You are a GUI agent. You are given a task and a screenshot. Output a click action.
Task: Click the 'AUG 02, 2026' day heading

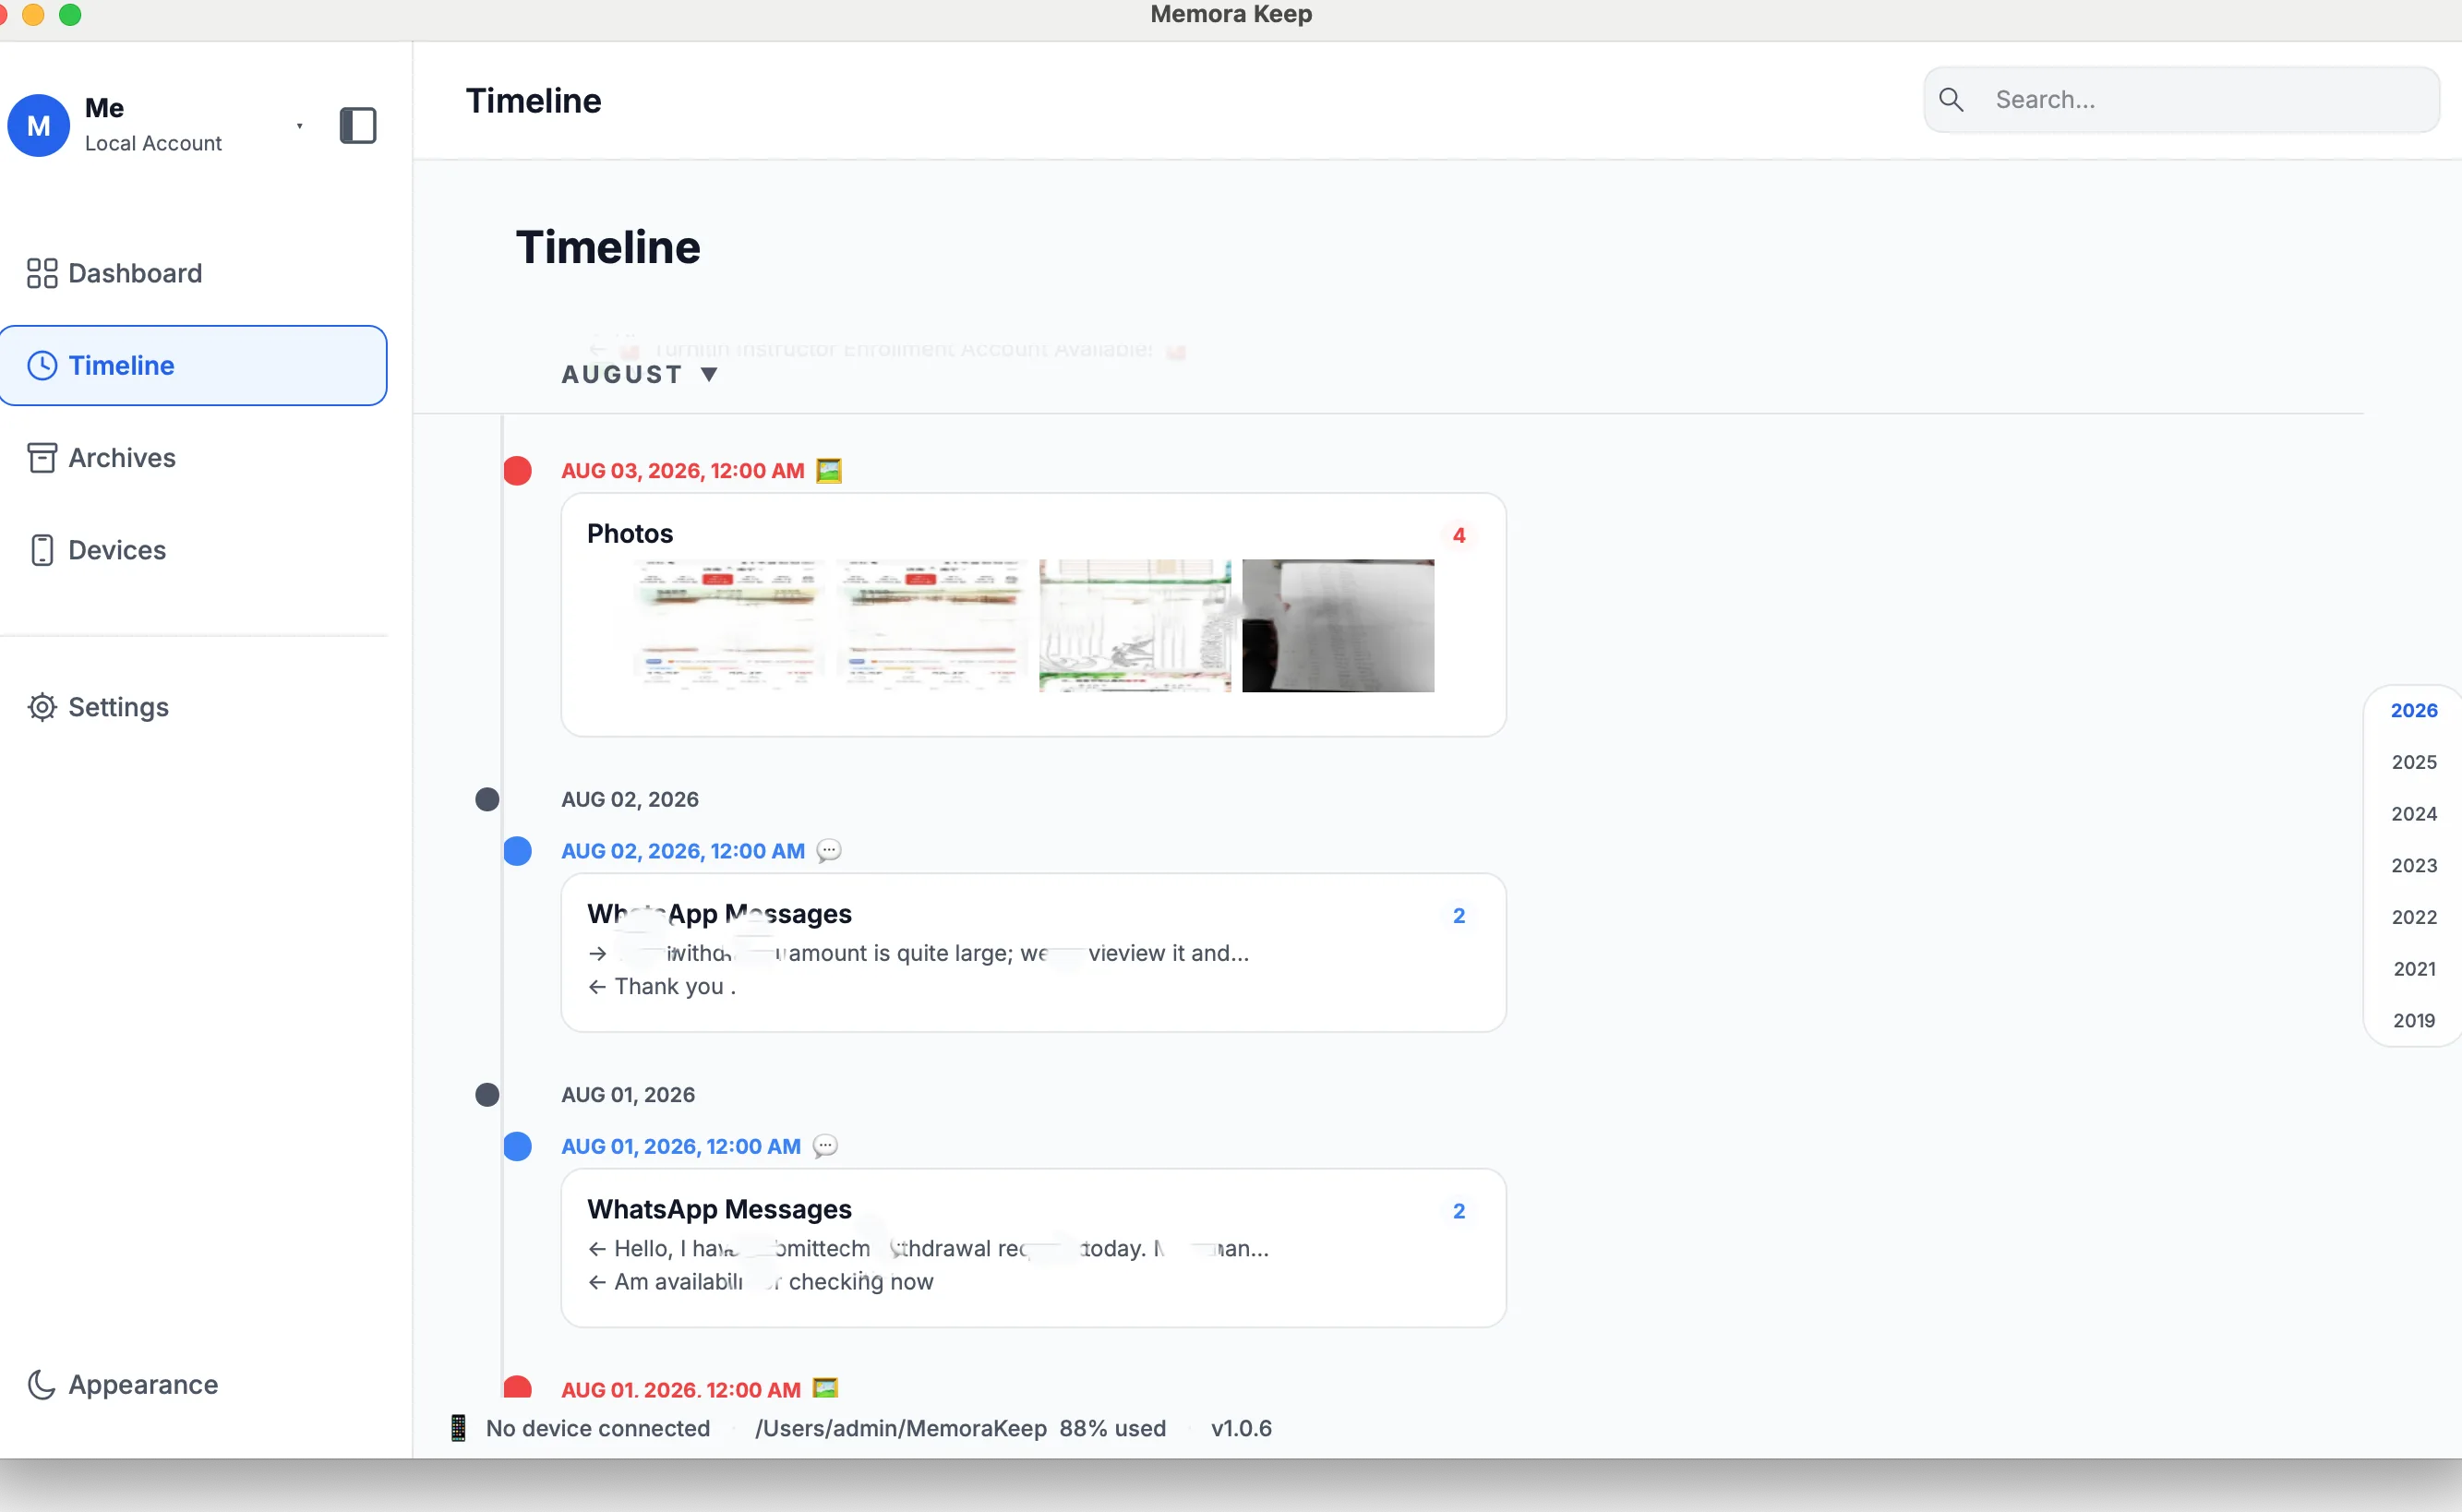click(630, 799)
